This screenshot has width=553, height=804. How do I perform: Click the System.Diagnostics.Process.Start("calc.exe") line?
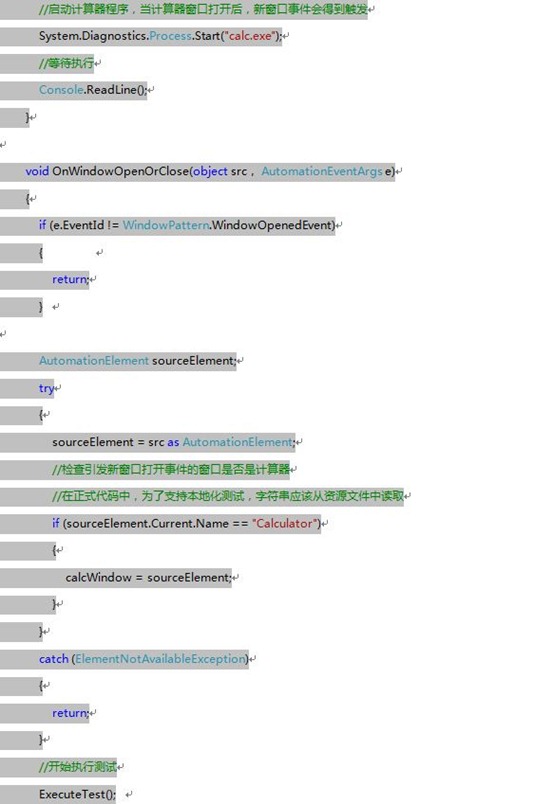click(x=161, y=36)
